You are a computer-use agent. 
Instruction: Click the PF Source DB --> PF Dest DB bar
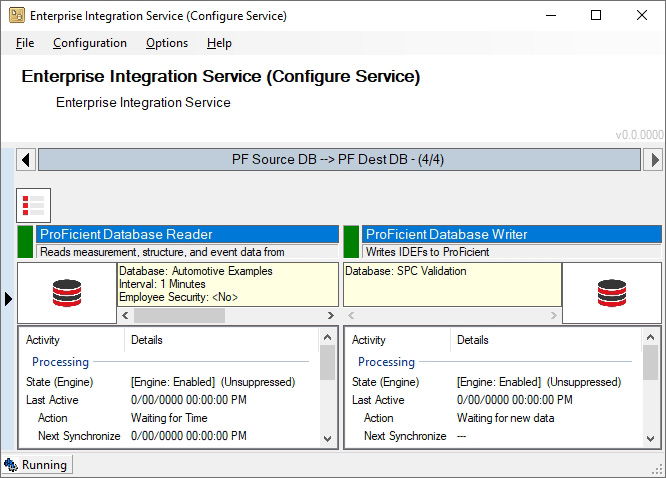coord(338,160)
